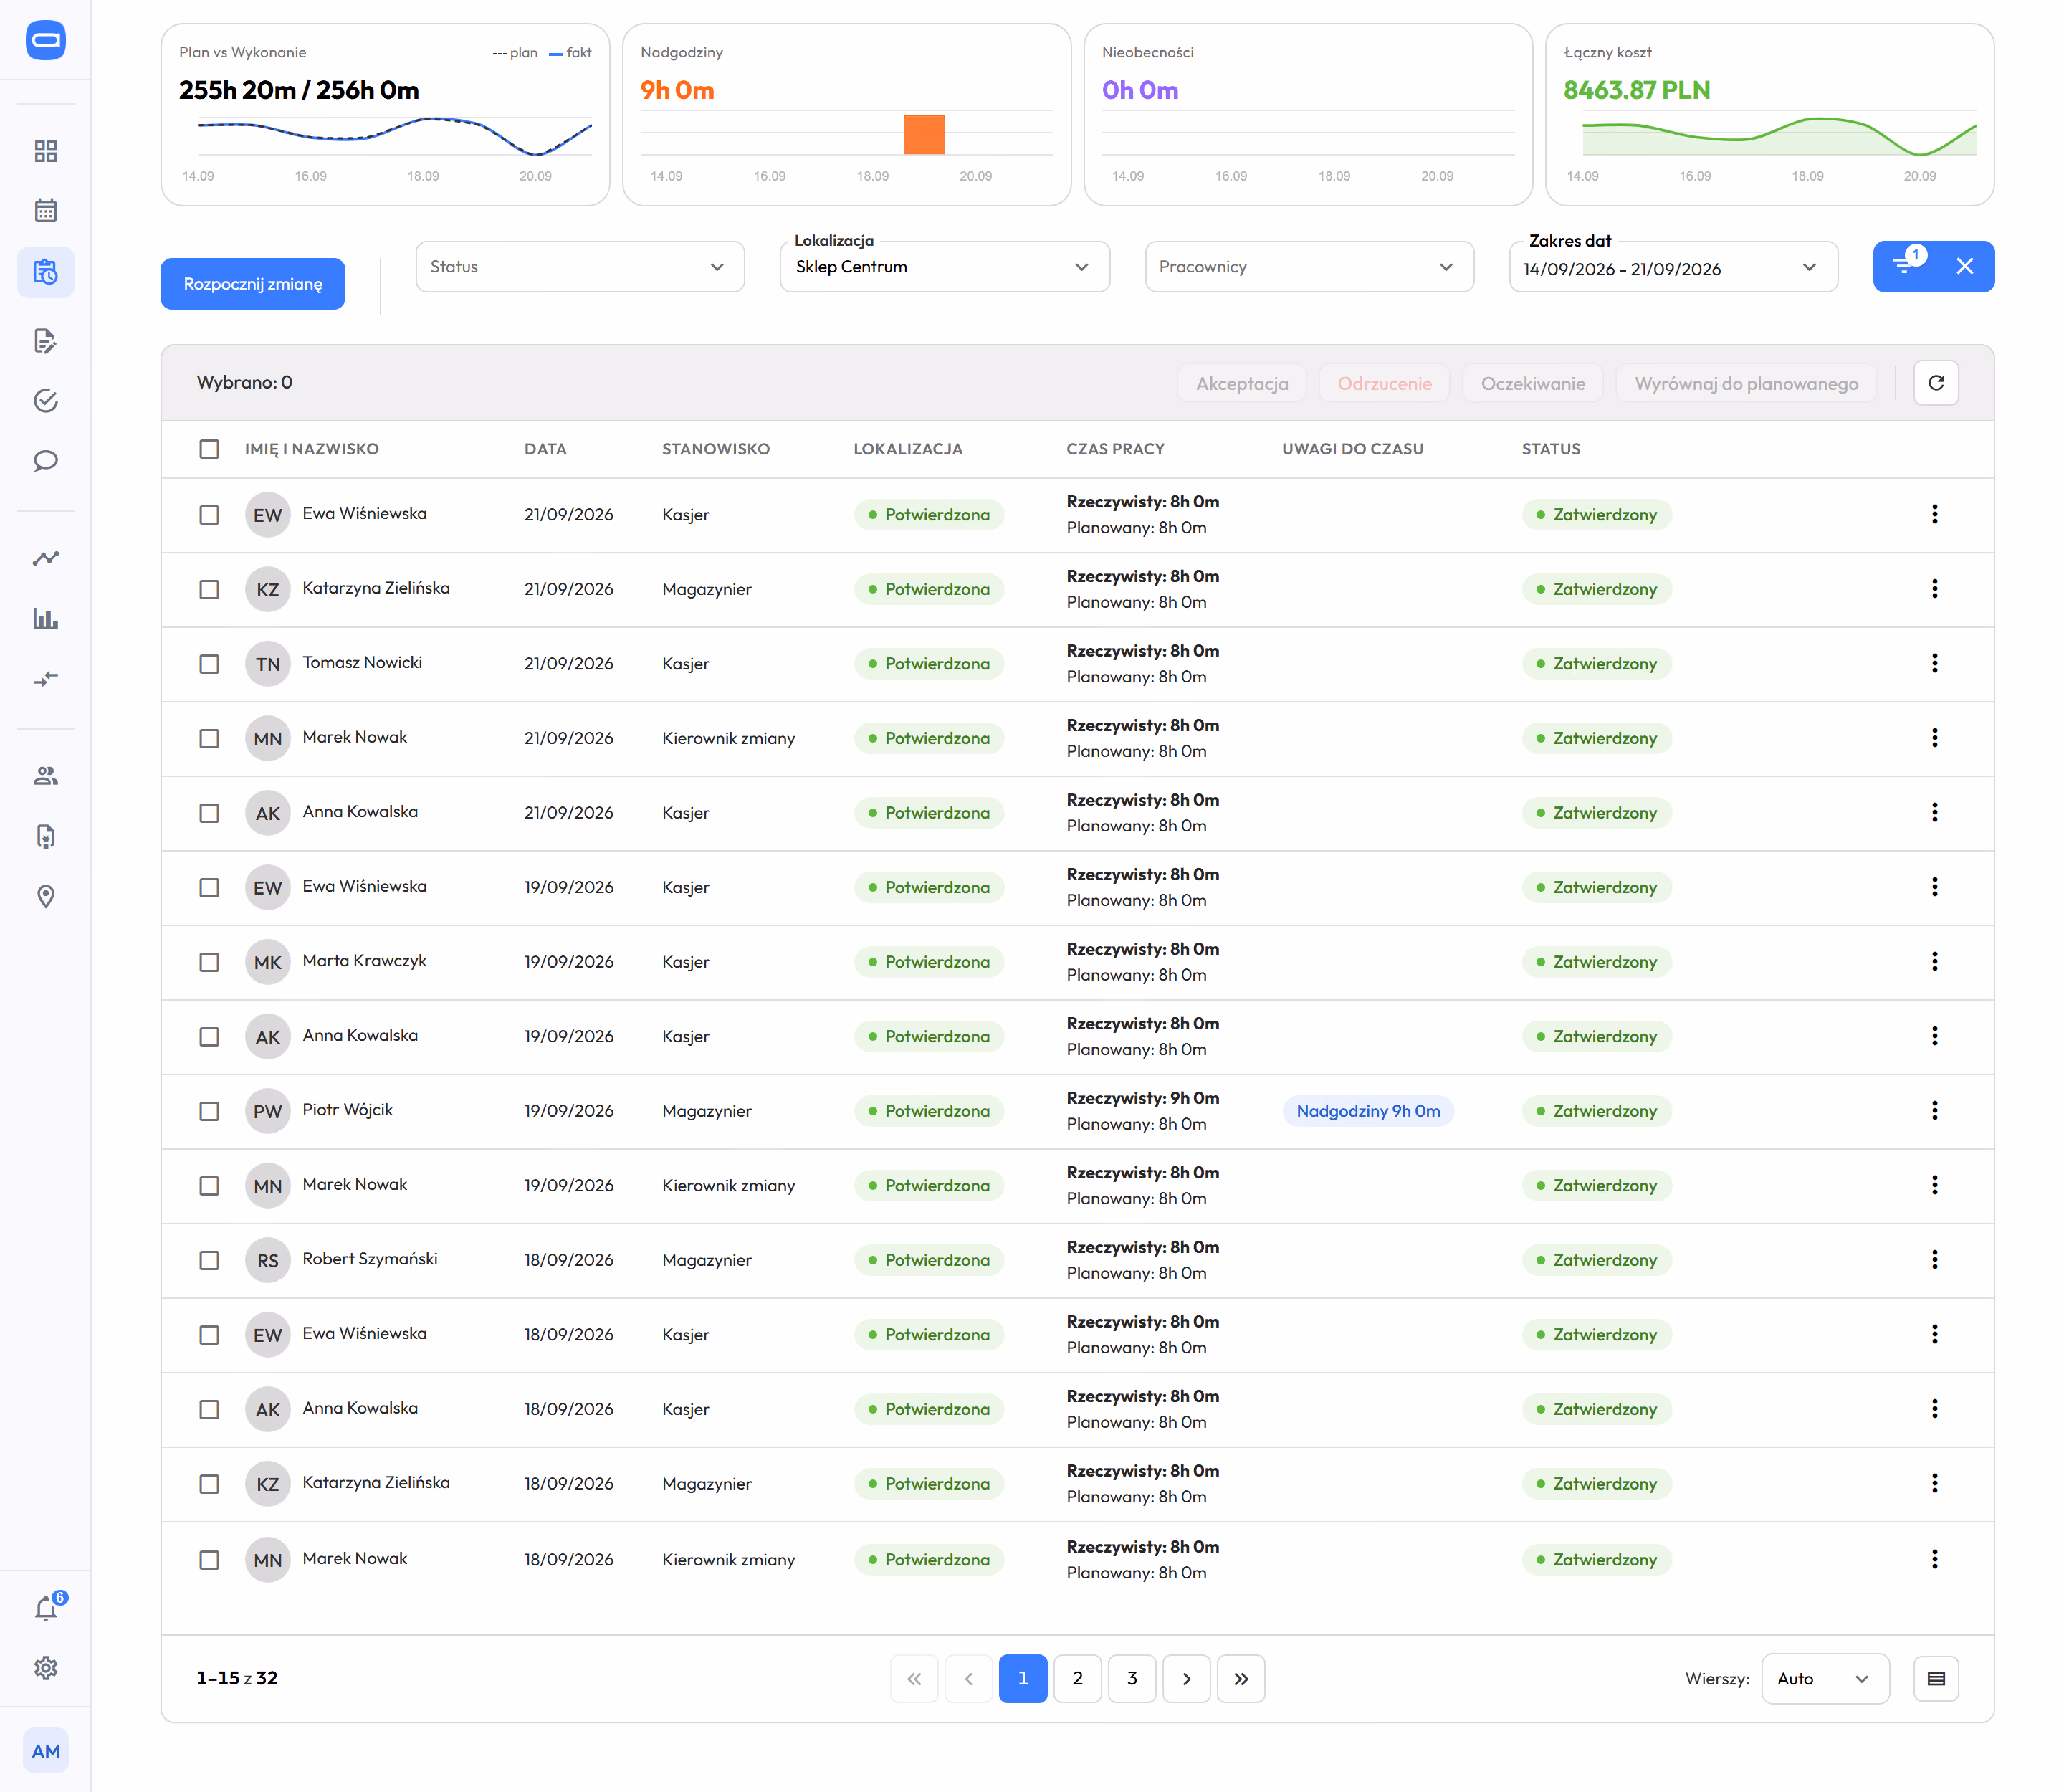This screenshot has height=1792, width=2064.
Task: Go to page 1 of the table
Action: pyautogui.click(x=1023, y=1679)
